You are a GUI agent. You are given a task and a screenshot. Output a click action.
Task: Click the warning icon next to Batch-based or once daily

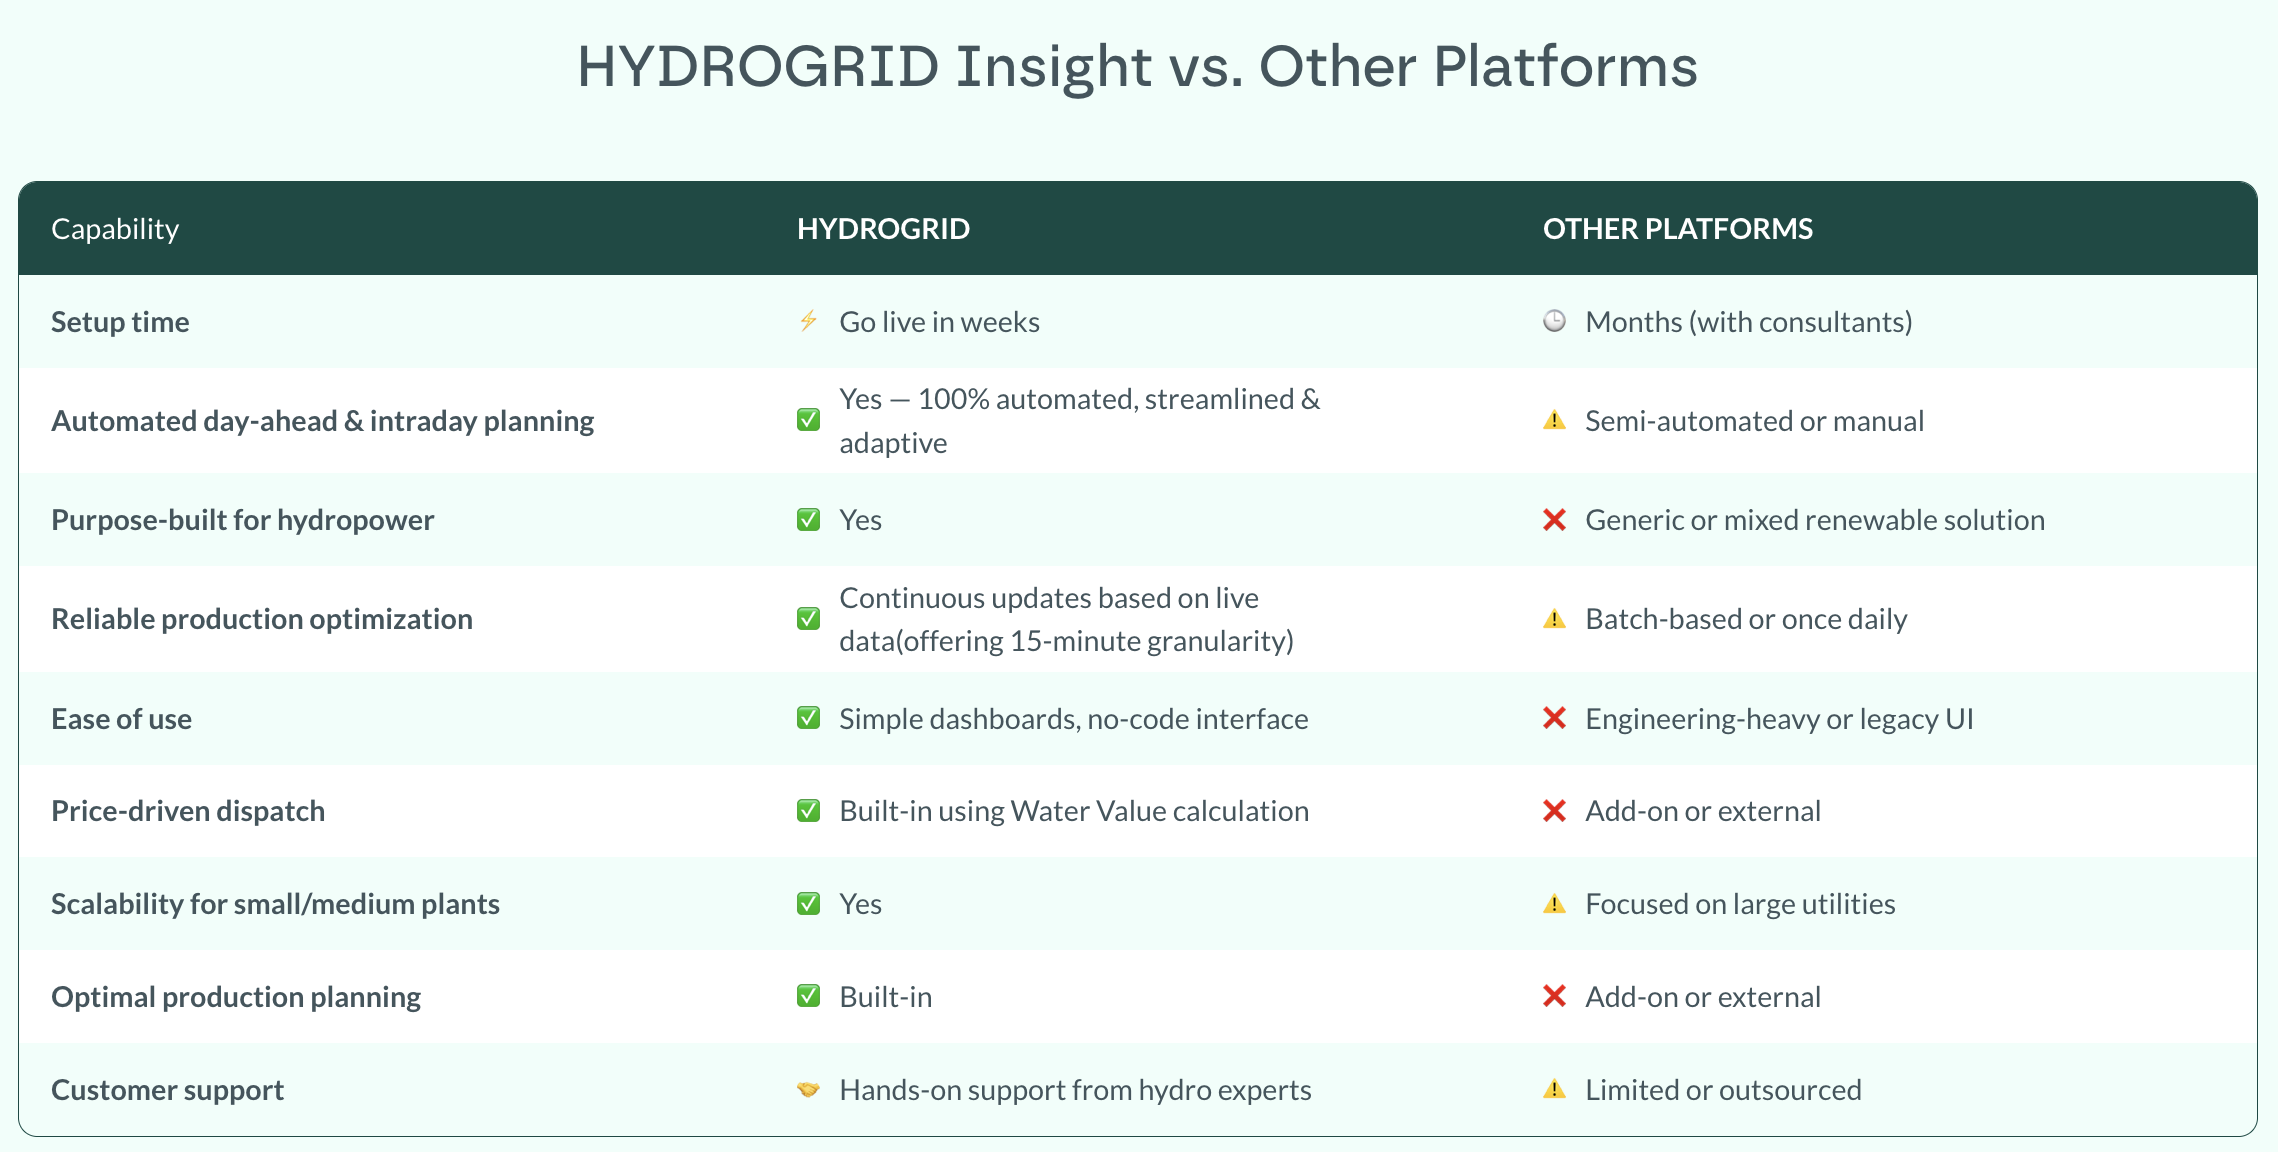coord(1554,619)
